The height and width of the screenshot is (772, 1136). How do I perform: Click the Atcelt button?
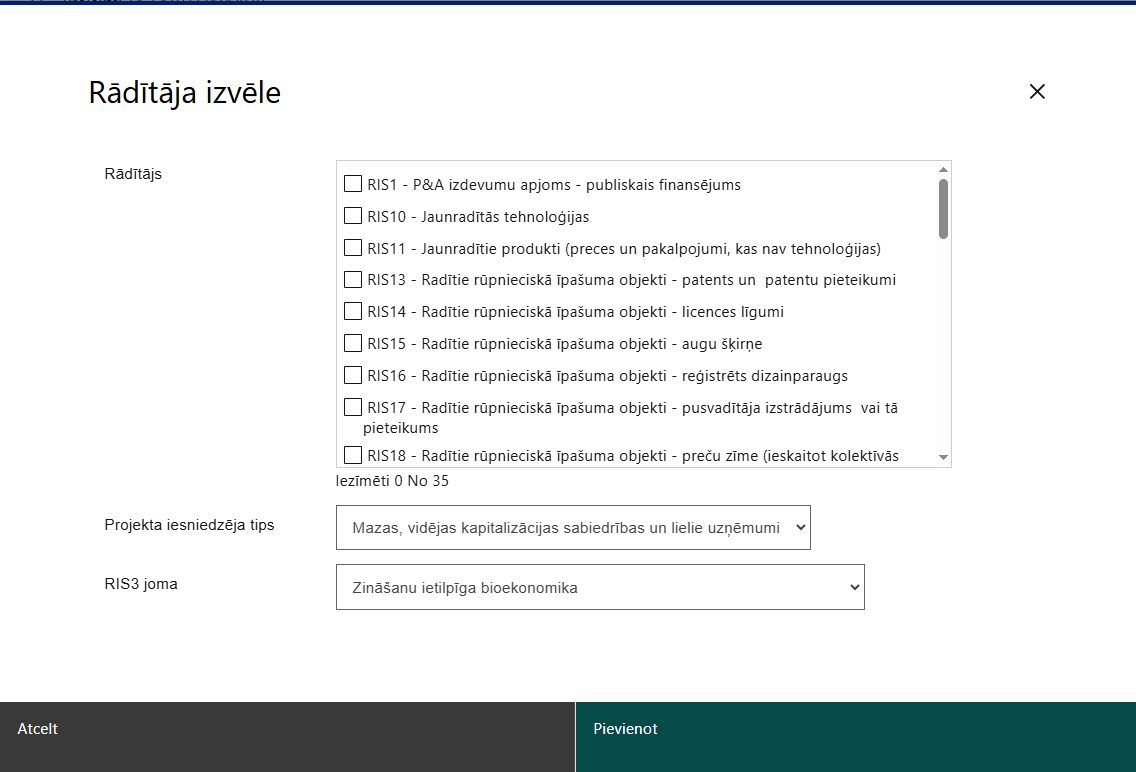288,737
